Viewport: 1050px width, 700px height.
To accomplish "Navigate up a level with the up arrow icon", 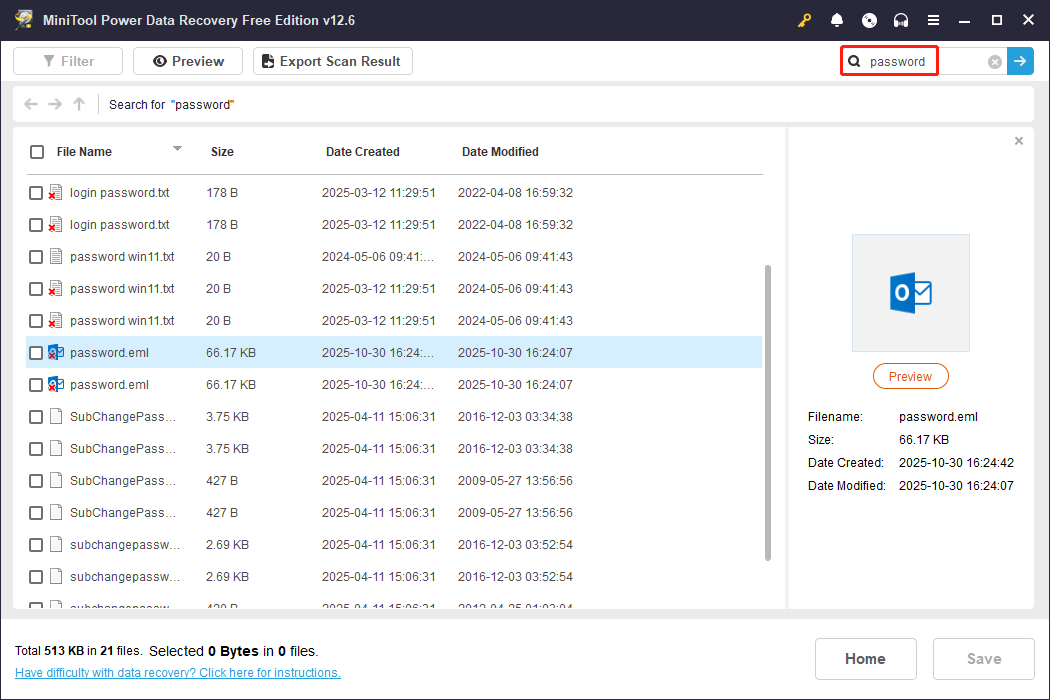I will pos(78,103).
